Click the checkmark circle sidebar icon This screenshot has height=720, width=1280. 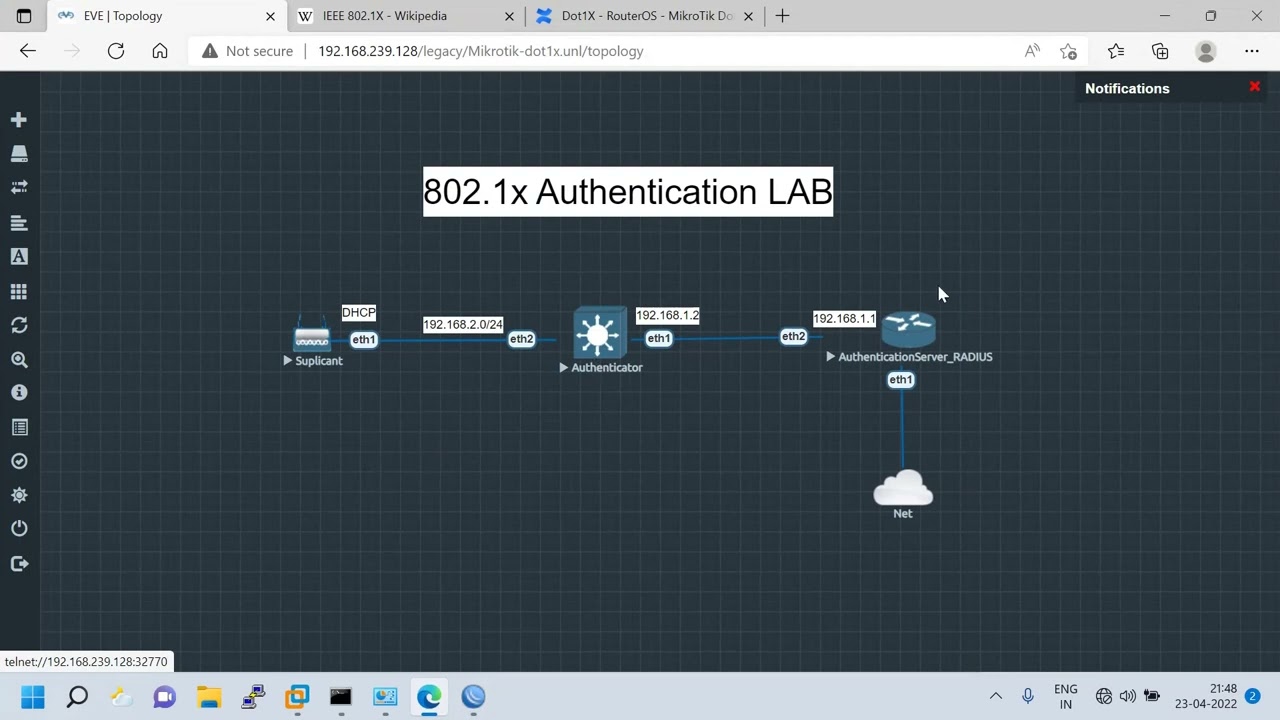point(19,461)
